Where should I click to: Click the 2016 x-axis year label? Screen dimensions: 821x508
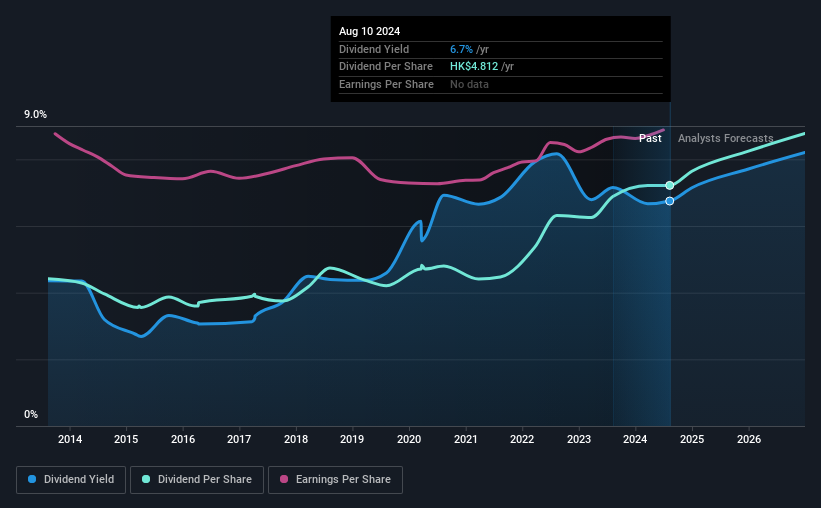(183, 439)
